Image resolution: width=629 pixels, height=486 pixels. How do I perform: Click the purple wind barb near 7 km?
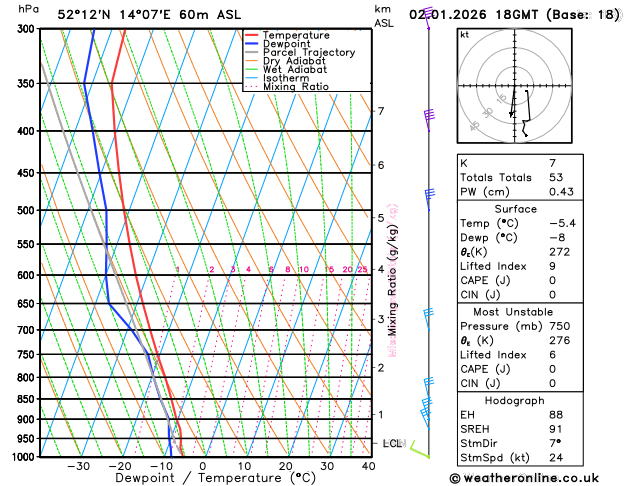pos(429,119)
